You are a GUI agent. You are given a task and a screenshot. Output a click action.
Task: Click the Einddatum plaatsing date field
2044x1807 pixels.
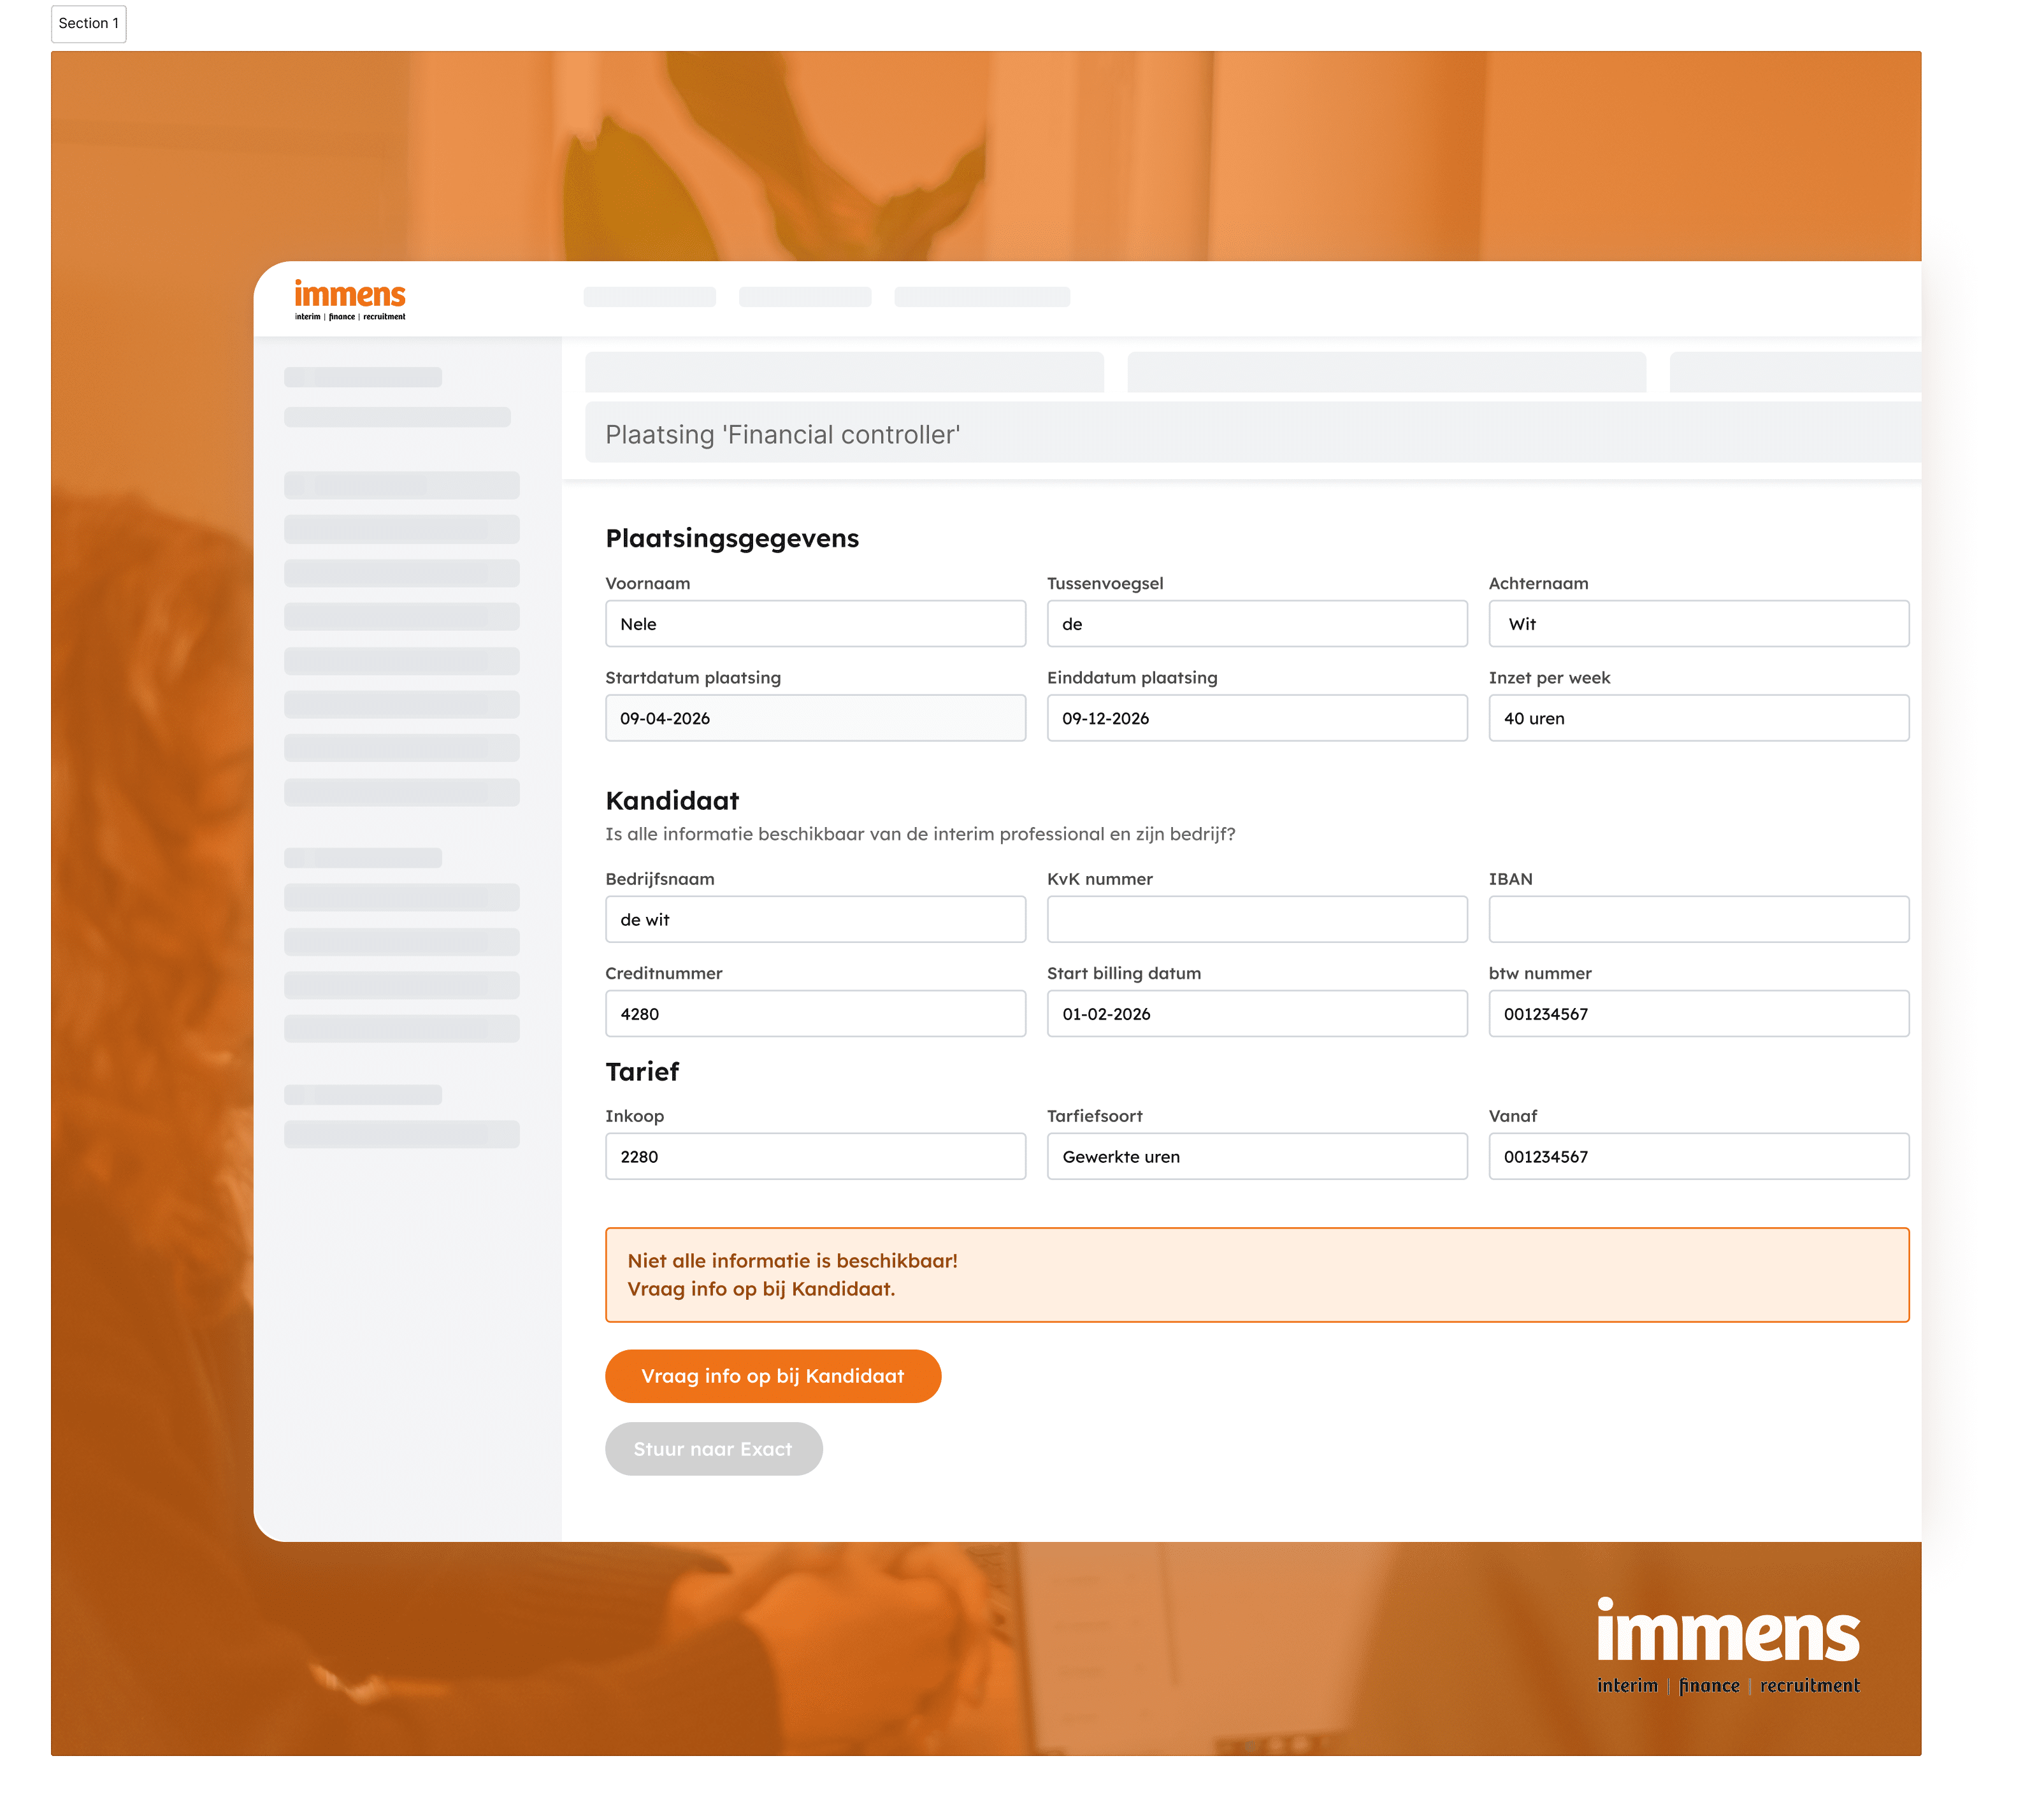[1256, 718]
